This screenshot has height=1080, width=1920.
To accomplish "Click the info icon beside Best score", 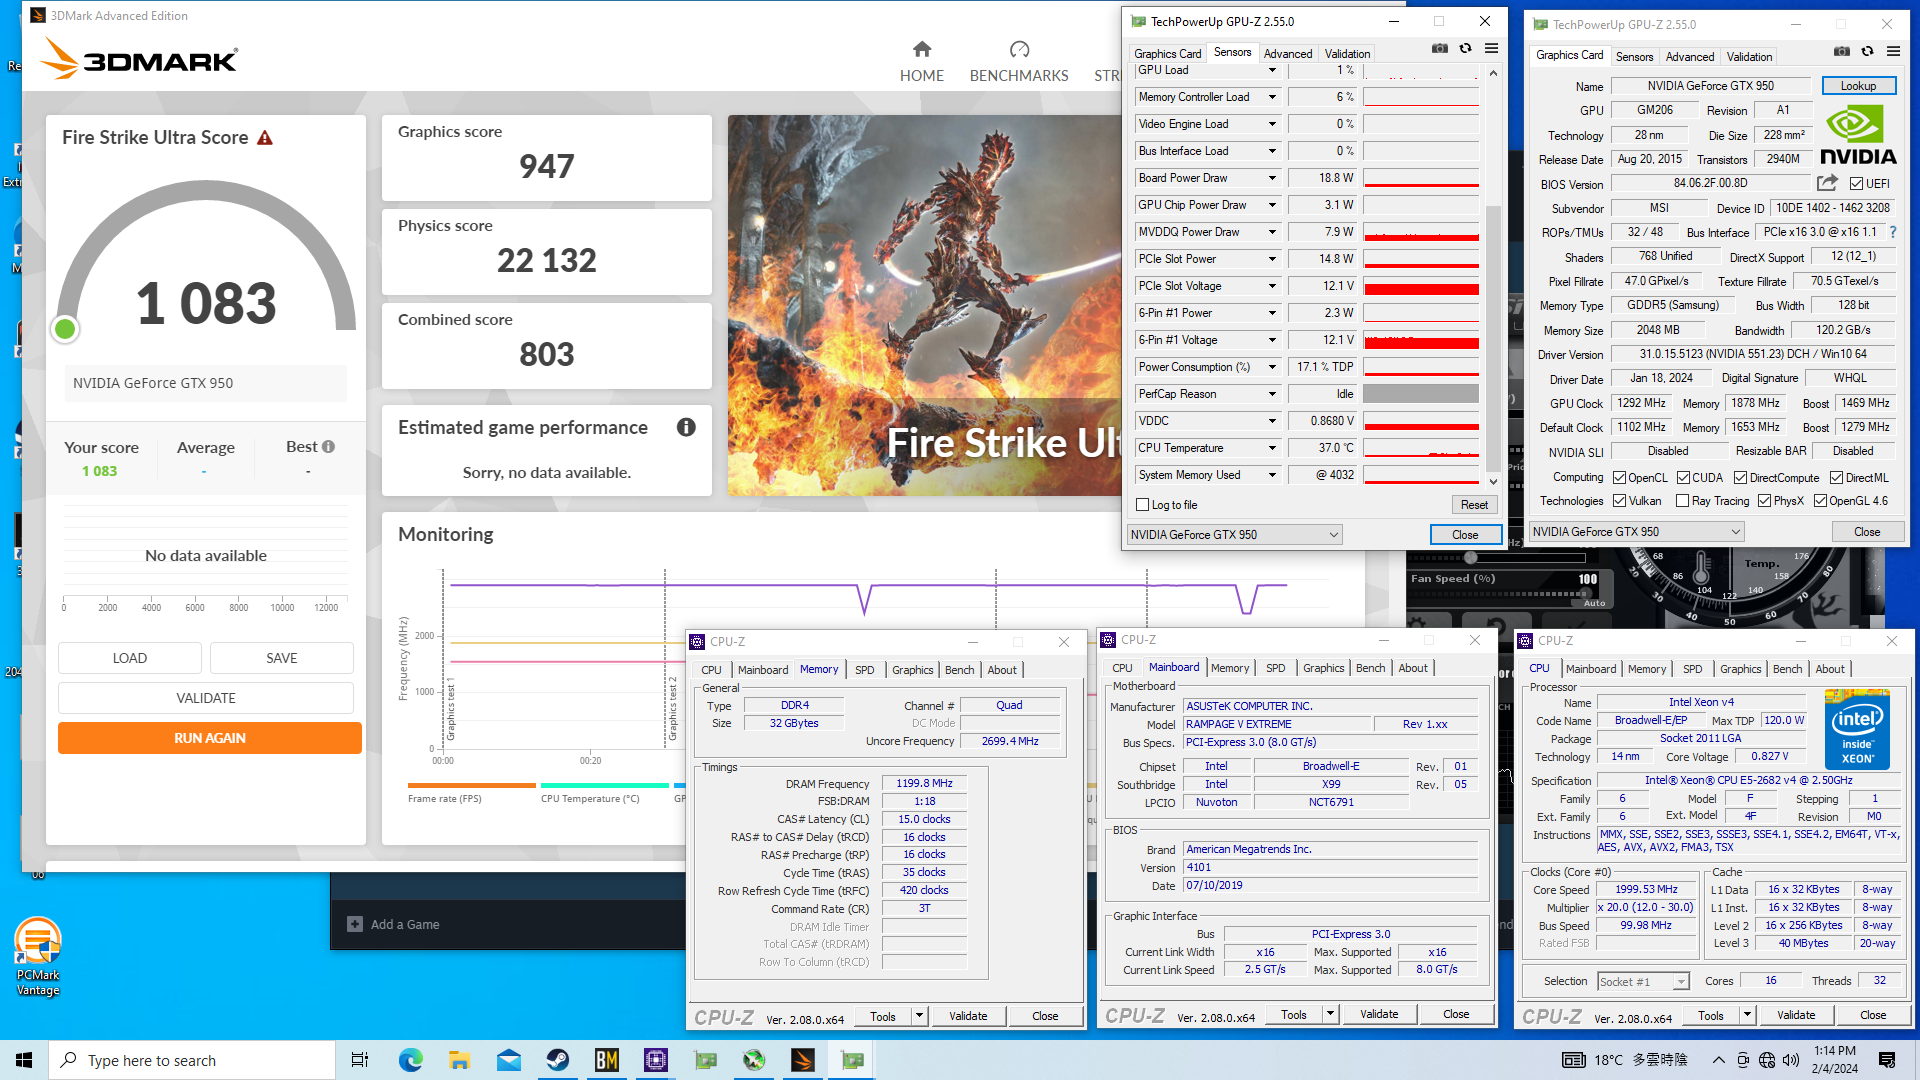I will [329, 446].
